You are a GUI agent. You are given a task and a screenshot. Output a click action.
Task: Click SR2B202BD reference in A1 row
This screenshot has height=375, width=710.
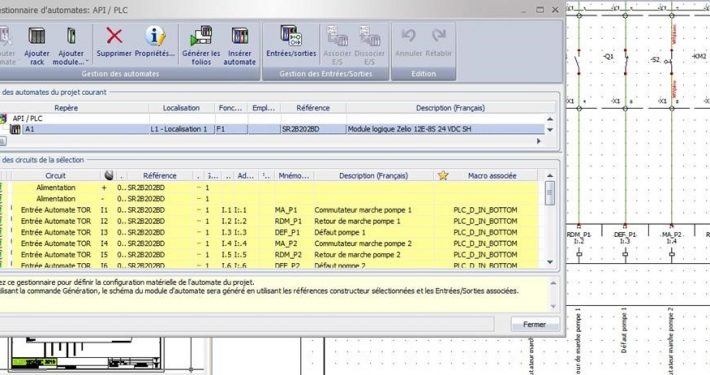[x=301, y=129]
